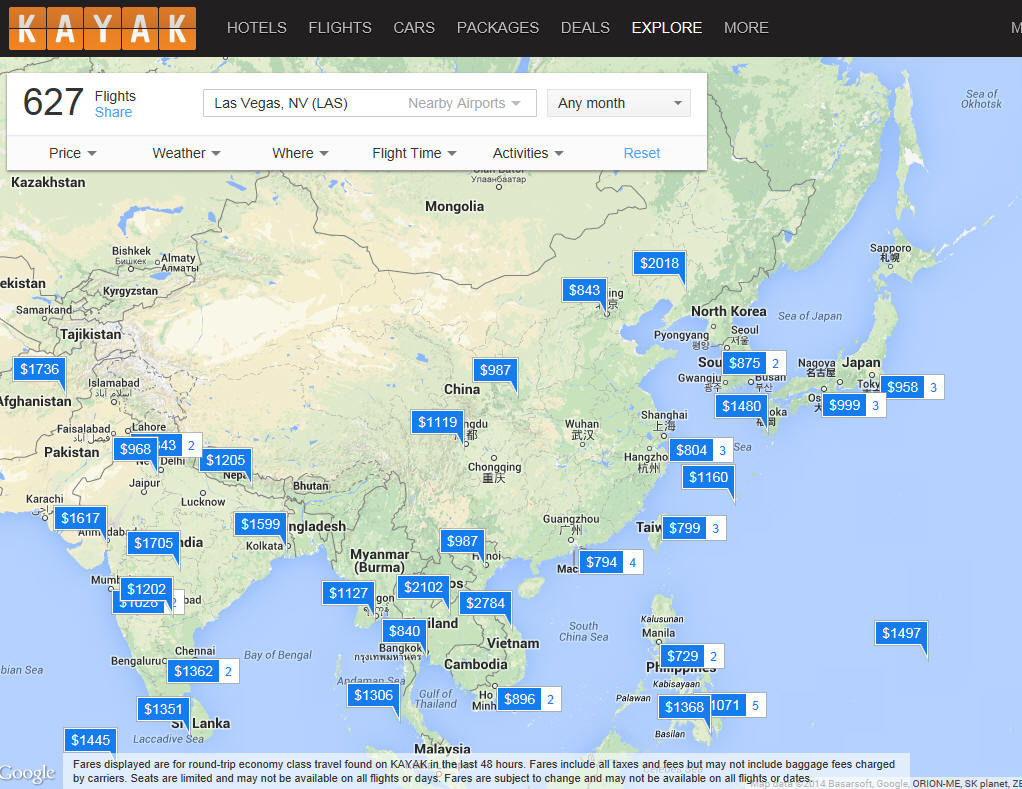
Task: Open the $1599 fare near Kolkata
Action: click(x=260, y=524)
